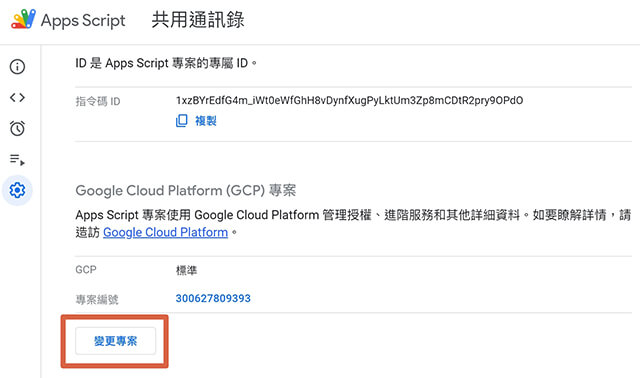Click the 複製 copy script ID link
640x378 pixels.
click(x=206, y=121)
